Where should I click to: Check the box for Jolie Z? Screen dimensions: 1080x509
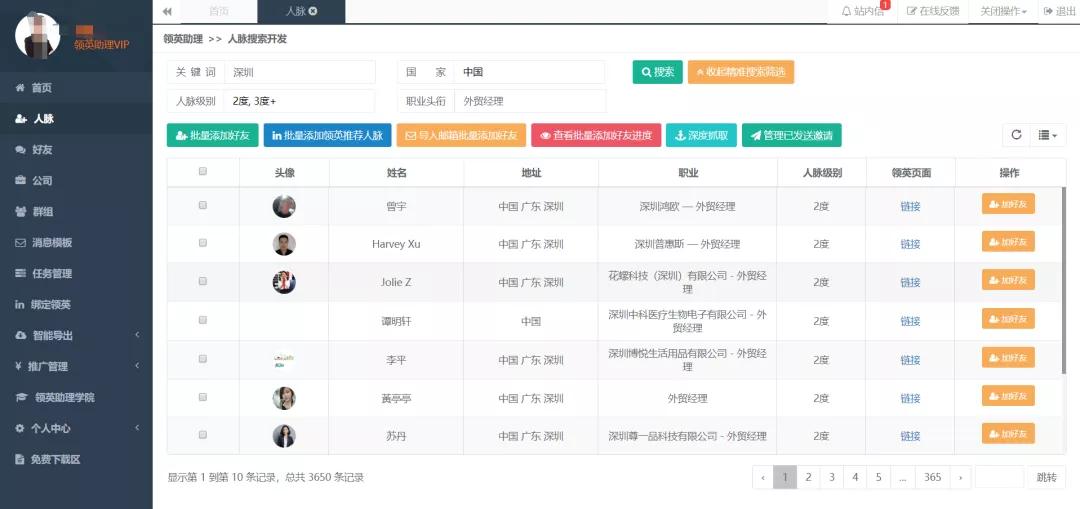[x=202, y=281]
